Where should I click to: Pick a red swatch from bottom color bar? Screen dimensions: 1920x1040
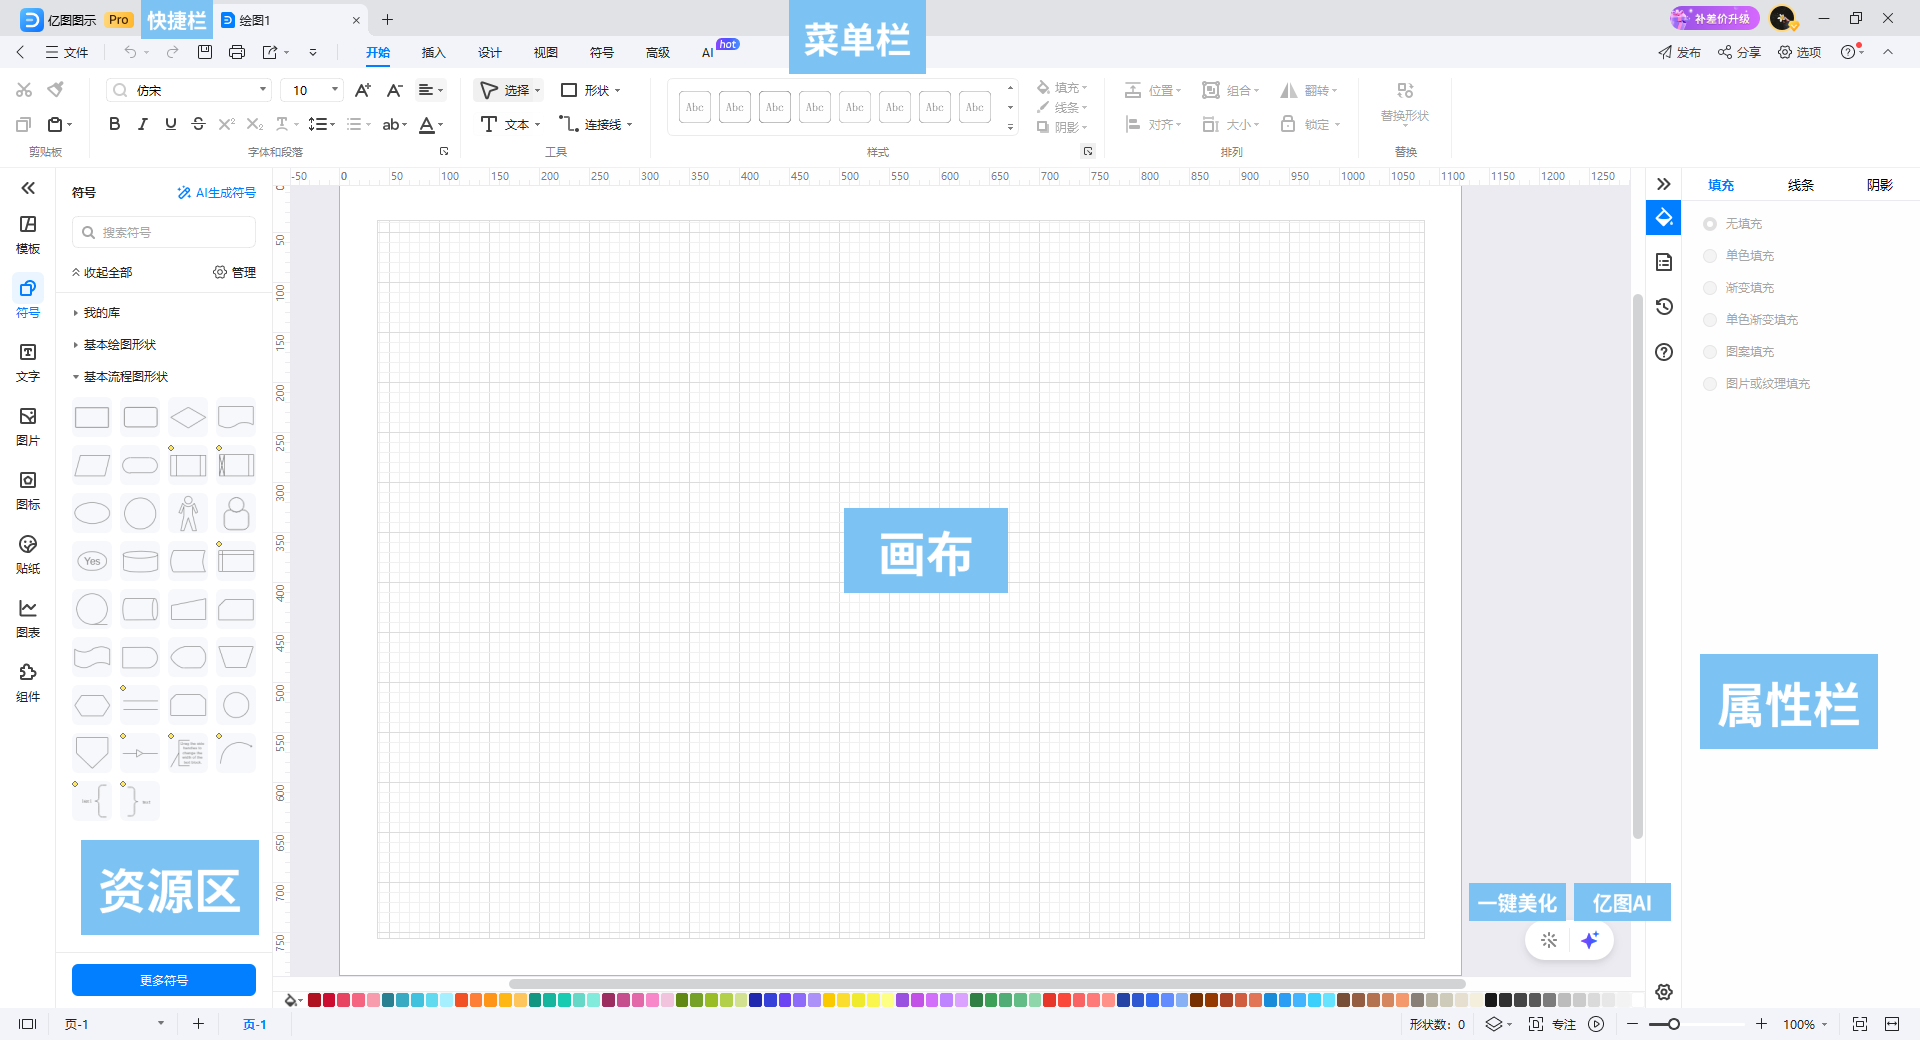pos(313,1000)
